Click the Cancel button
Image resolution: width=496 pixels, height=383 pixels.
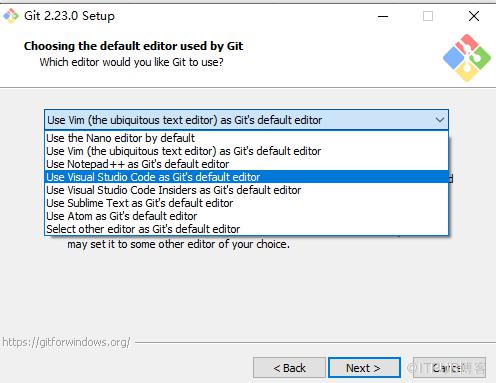[449, 368]
